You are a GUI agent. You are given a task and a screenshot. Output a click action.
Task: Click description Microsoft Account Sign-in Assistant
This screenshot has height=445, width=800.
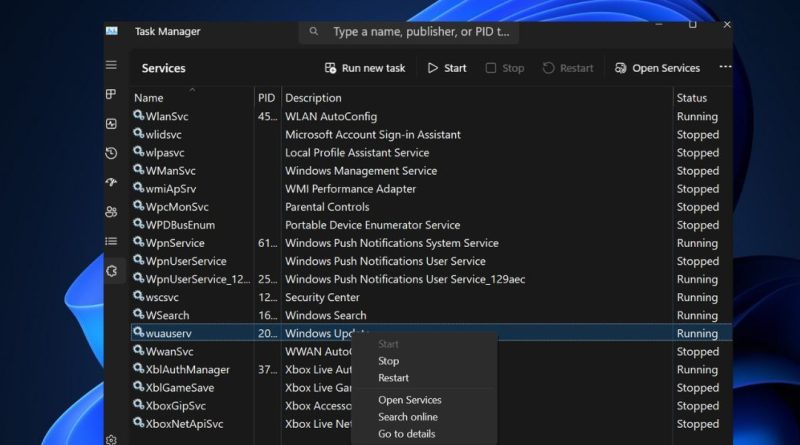[372, 135]
